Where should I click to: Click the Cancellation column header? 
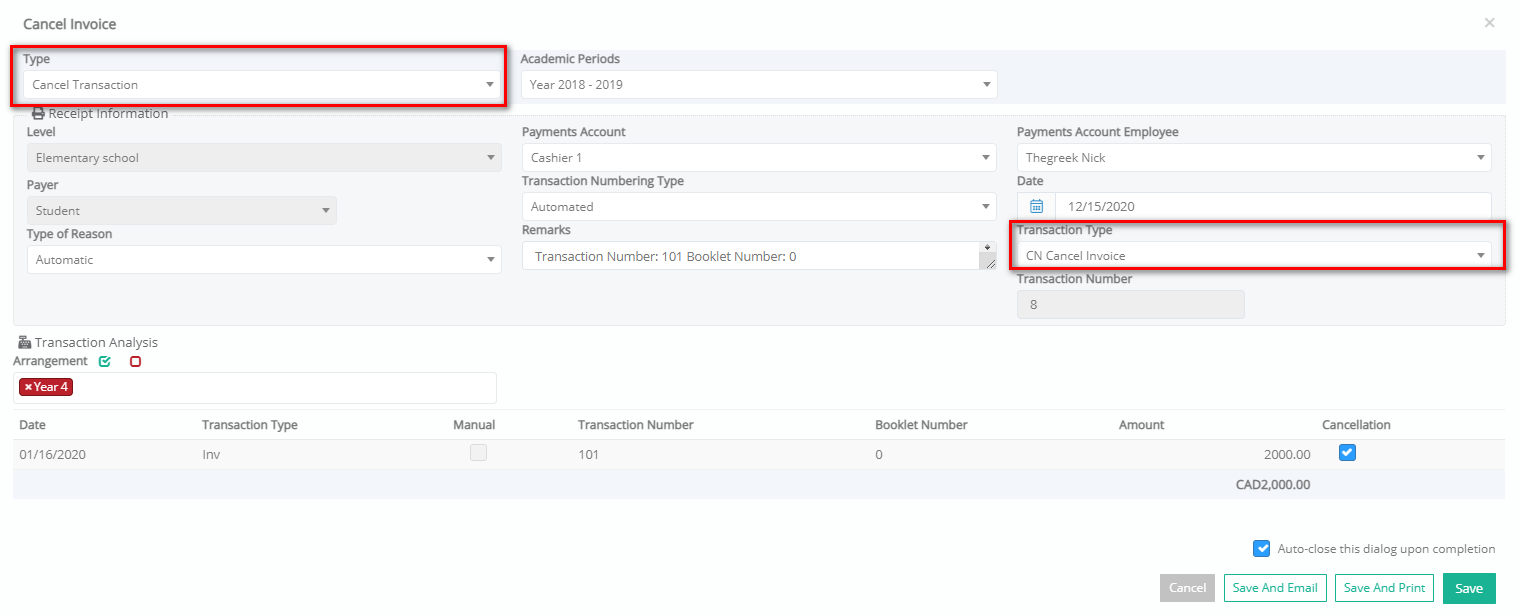(x=1356, y=425)
